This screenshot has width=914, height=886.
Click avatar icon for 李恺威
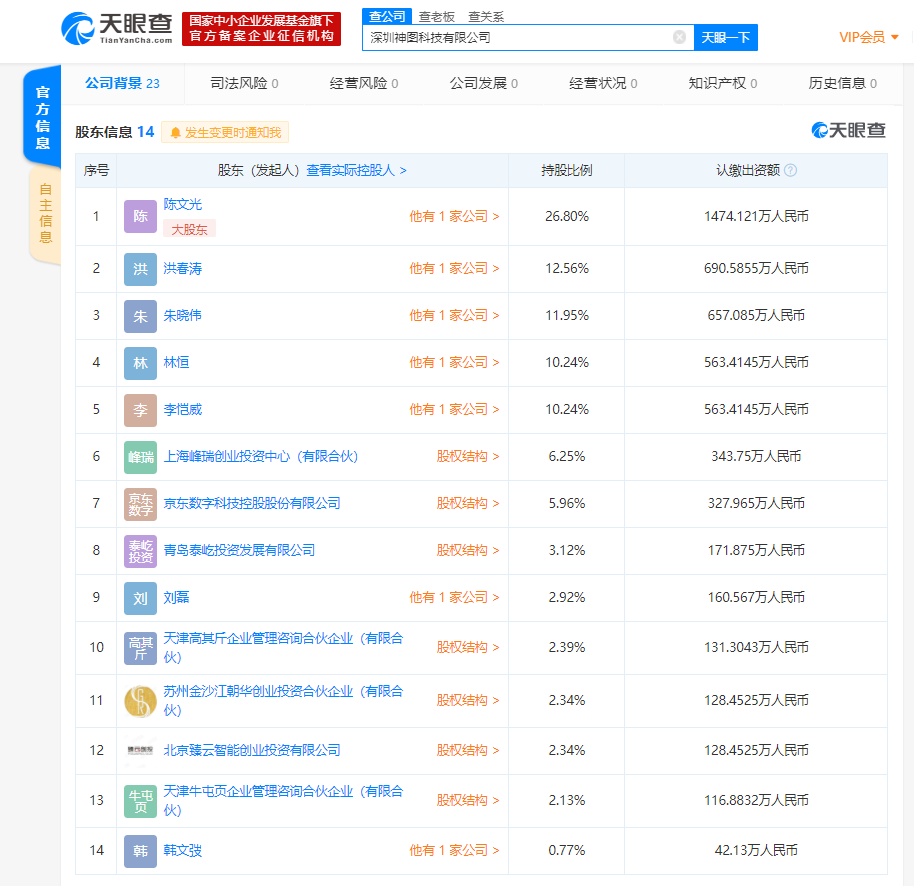click(x=140, y=410)
